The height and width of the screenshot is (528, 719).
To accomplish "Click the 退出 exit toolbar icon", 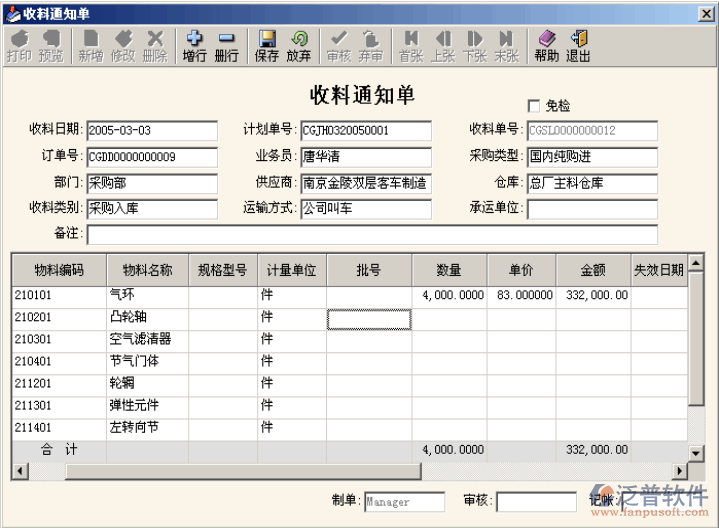I will [578, 45].
